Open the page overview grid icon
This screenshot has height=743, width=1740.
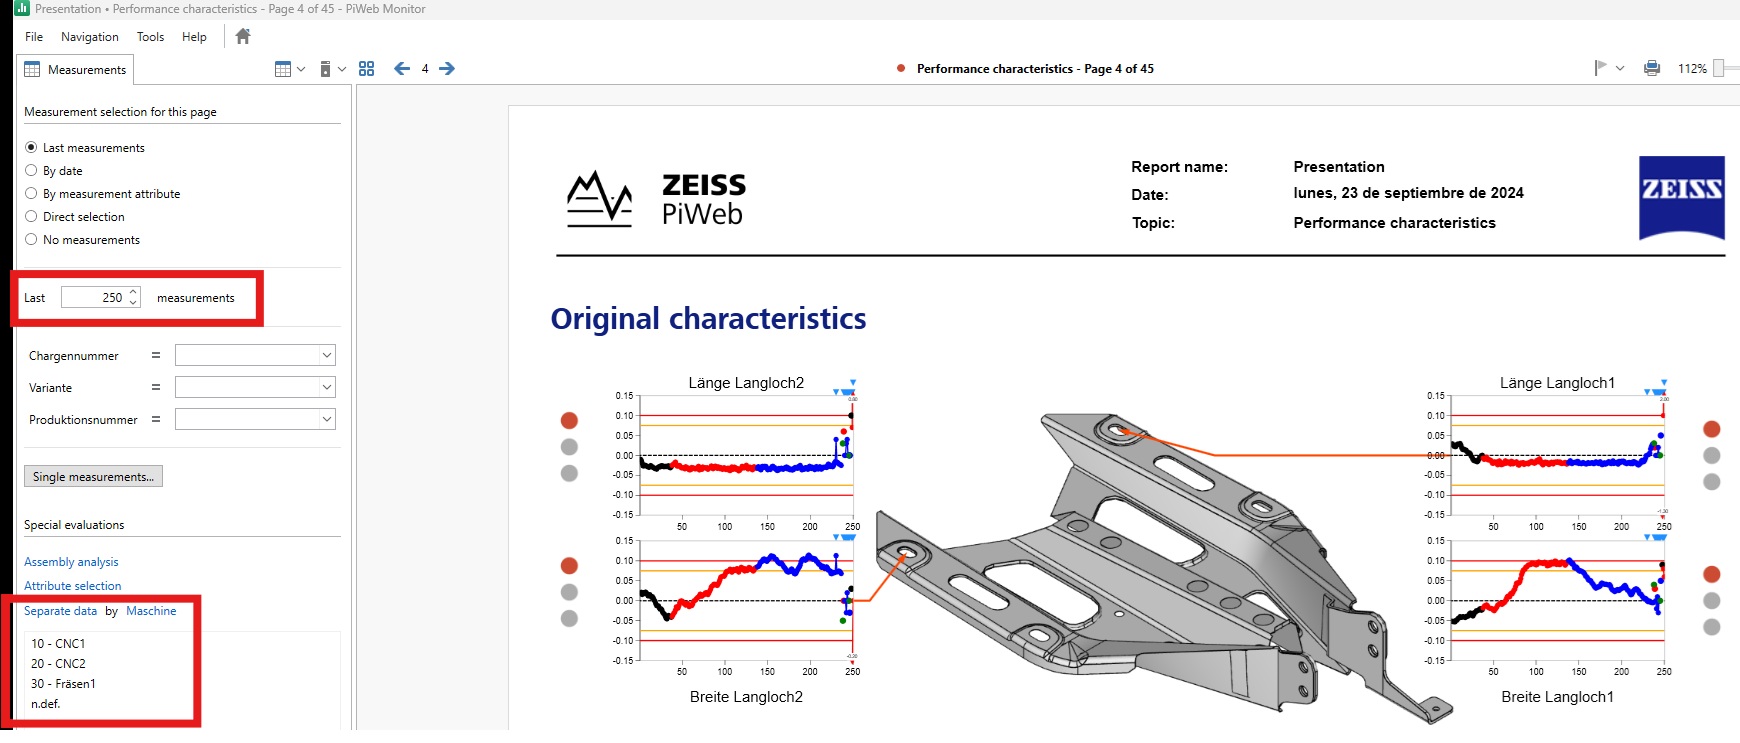click(x=367, y=69)
